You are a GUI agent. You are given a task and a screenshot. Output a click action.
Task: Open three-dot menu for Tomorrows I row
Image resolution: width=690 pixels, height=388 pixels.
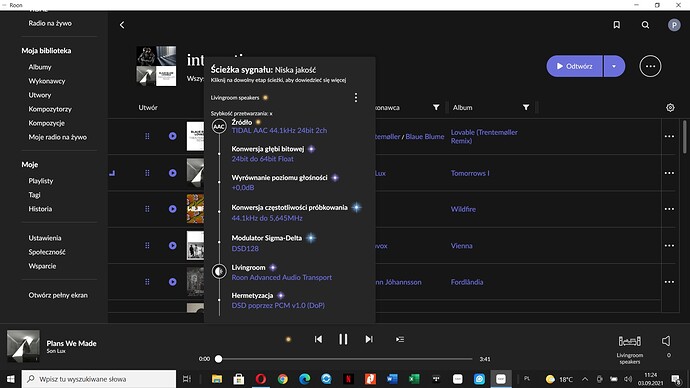[669, 173]
